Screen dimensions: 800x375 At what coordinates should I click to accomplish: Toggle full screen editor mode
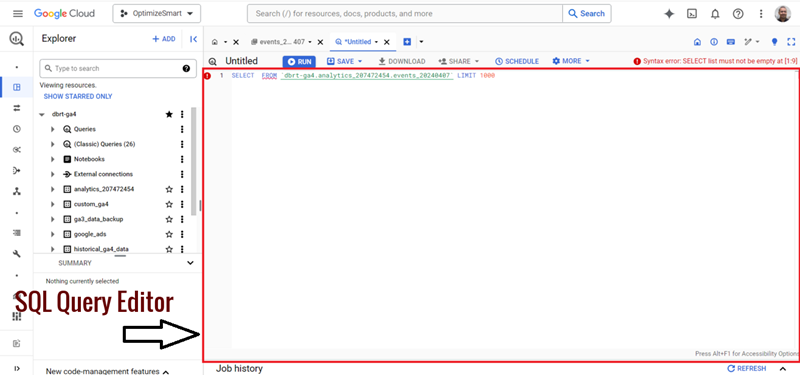coord(791,42)
